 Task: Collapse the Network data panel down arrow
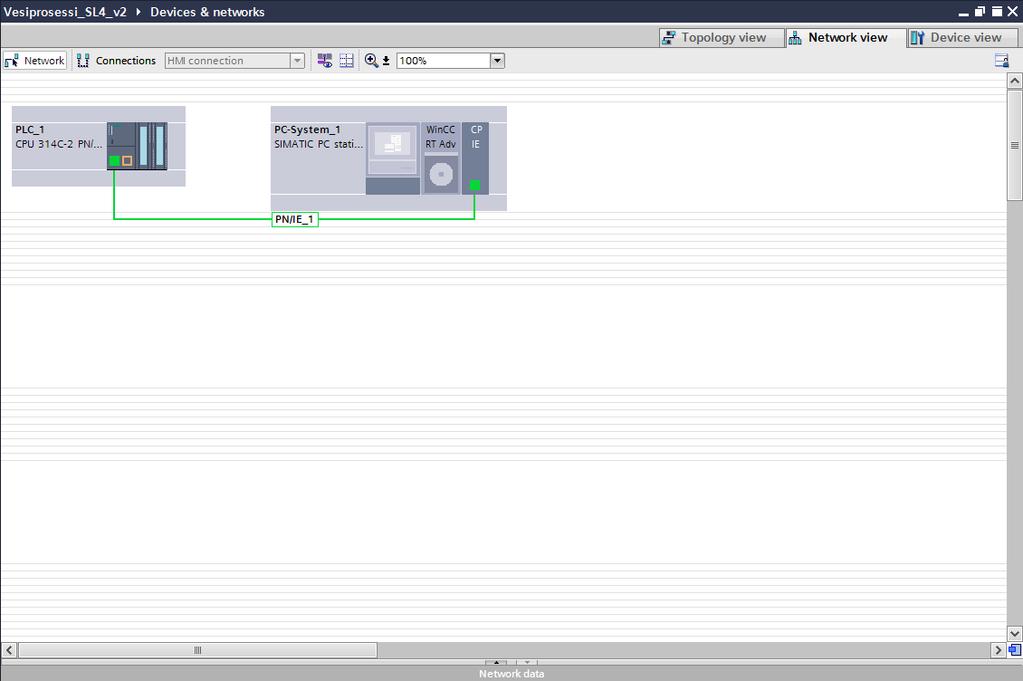click(527, 663)
